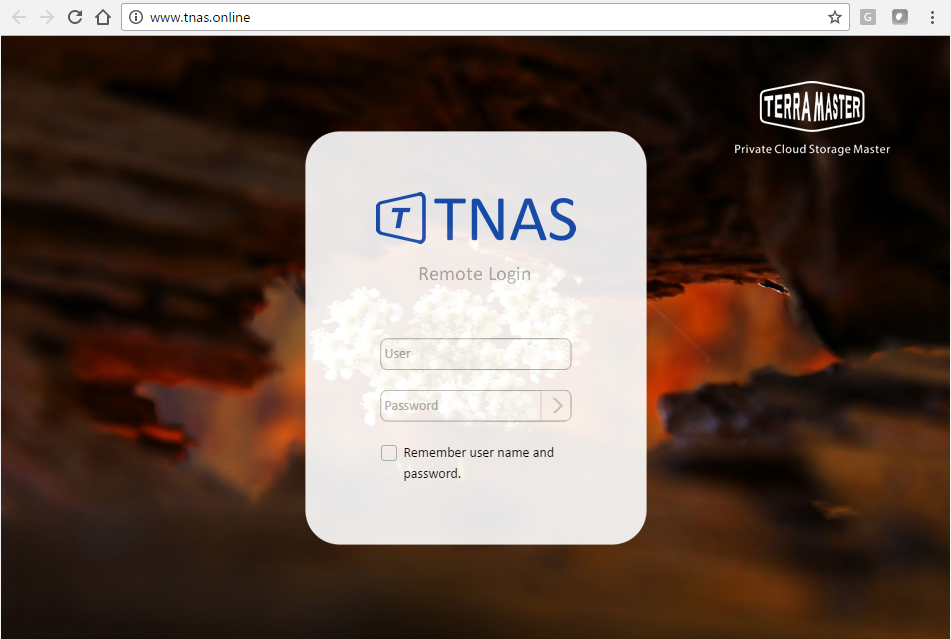Click the TerraMaster logo
The image size is (951, 639).
pos(812,106)
